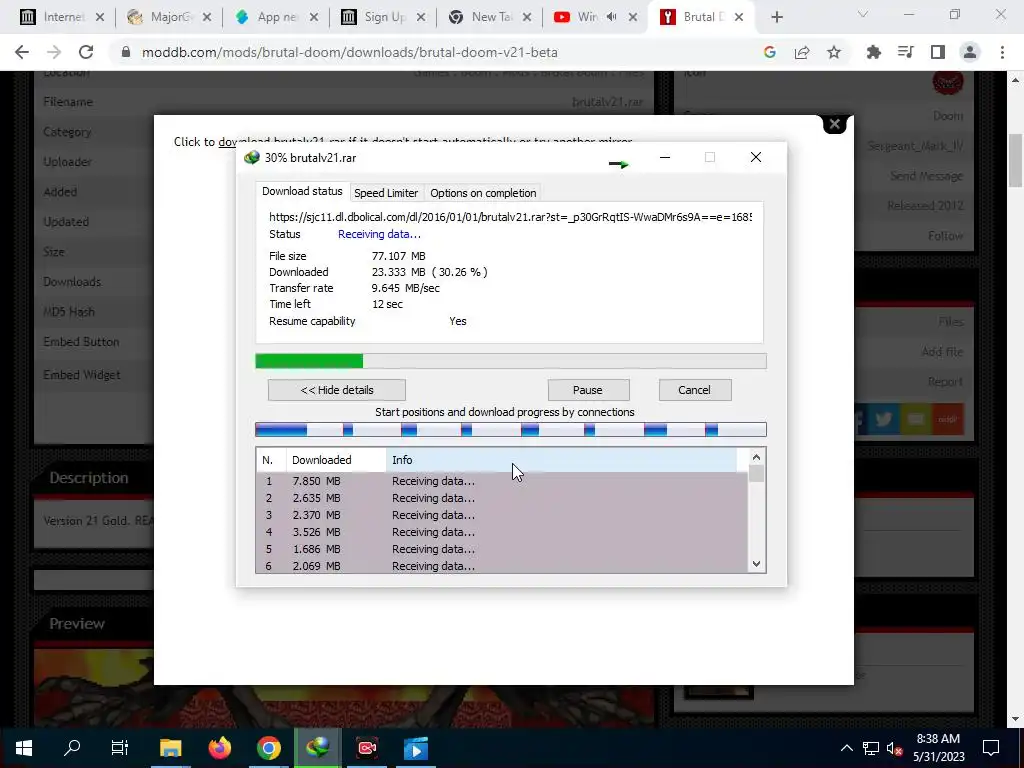Select connection row with 2.069 MB
The height and width of the screenshot is (768, 1024).
coord(502,566)
